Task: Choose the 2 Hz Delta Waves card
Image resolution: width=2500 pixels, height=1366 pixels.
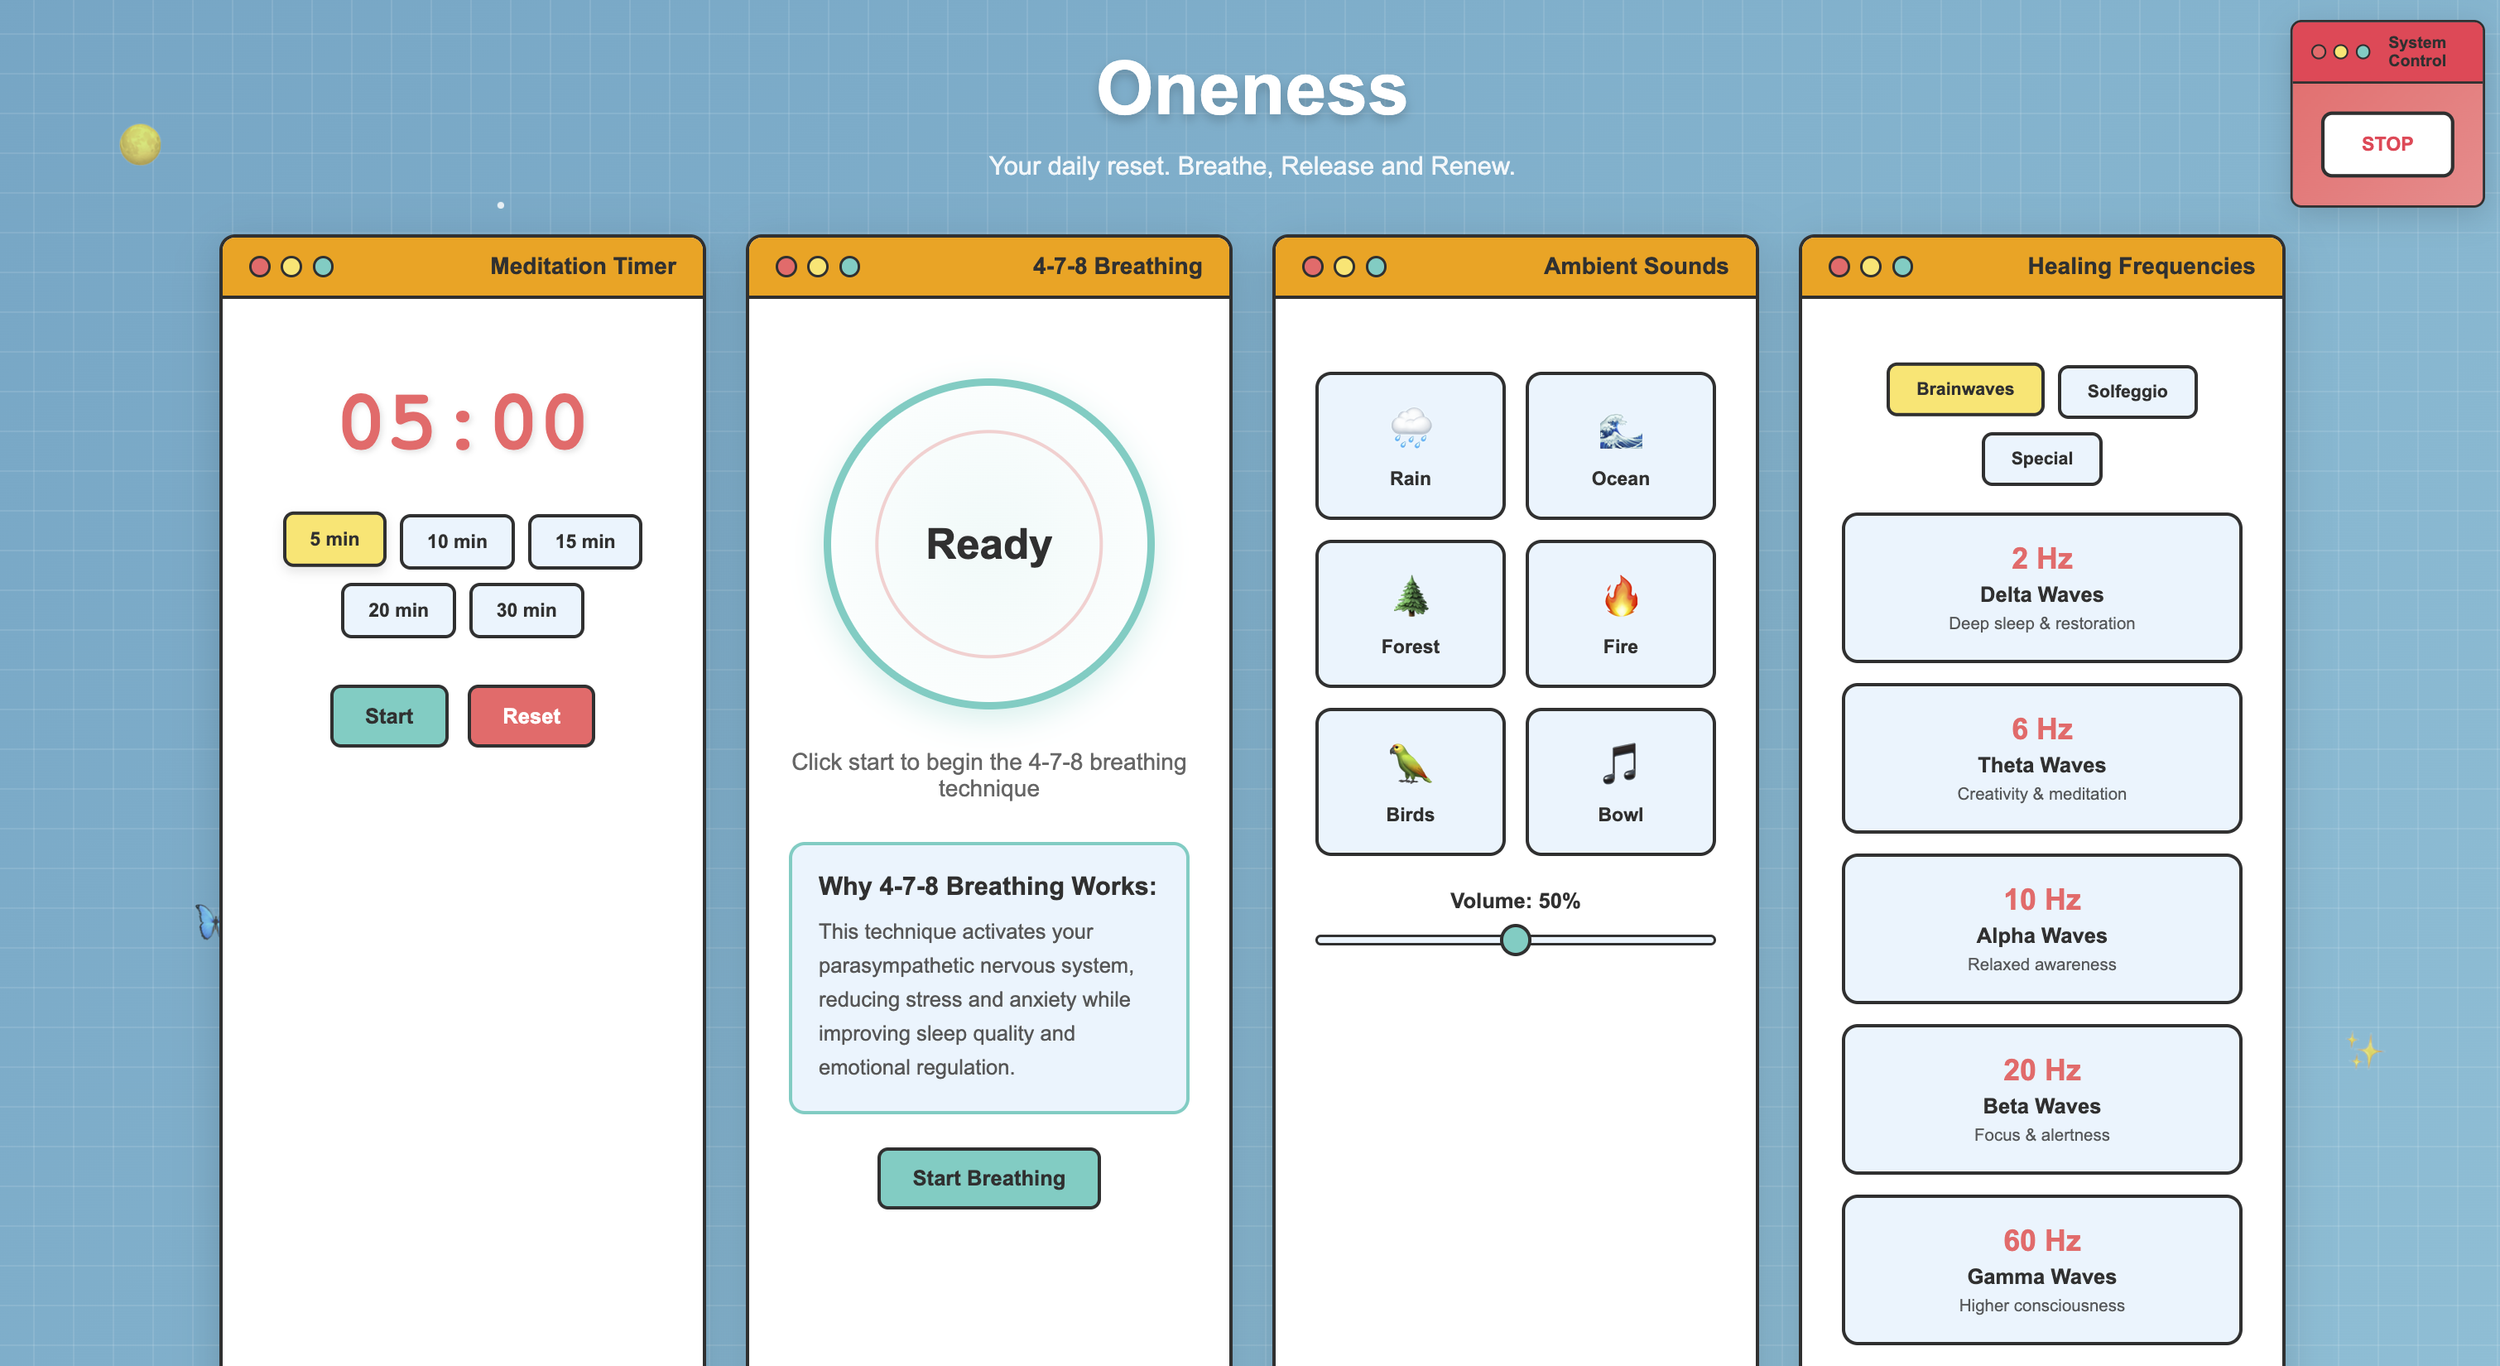Action: click(2041, 588)
